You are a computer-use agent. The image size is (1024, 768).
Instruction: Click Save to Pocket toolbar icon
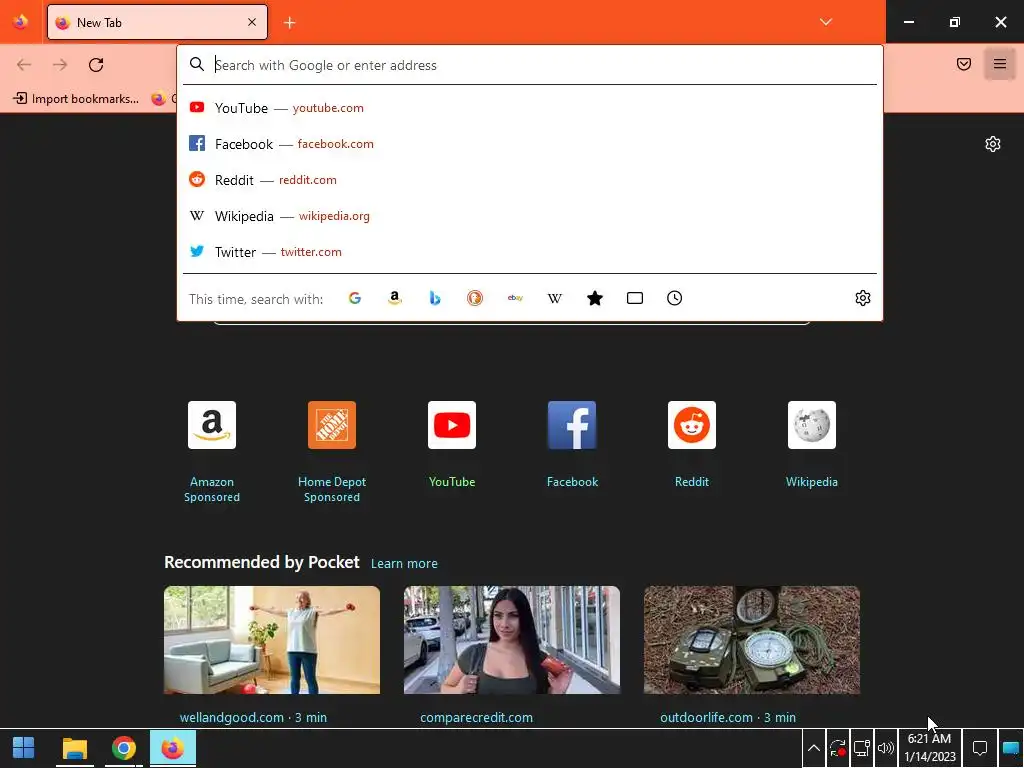[964, 64]
